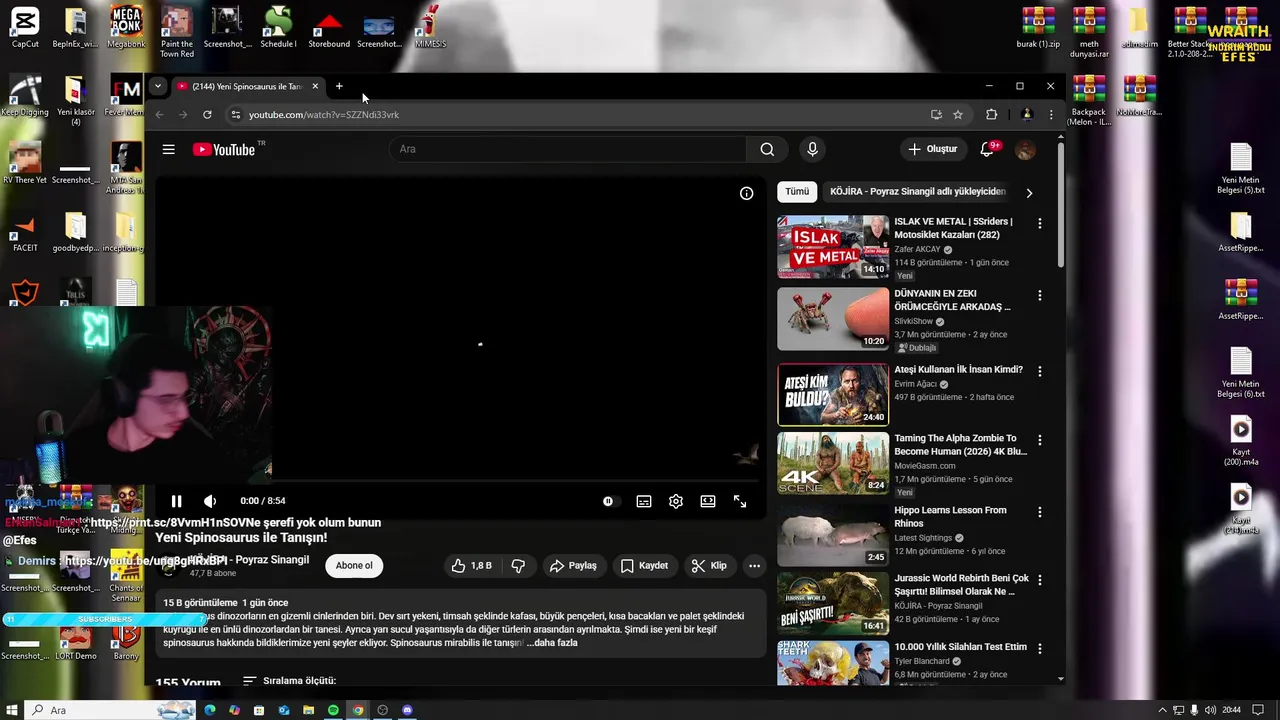The height and width of the screenshot is (720, 1280).
Task: Open install app icon in address bar
Action: (936, 115)
